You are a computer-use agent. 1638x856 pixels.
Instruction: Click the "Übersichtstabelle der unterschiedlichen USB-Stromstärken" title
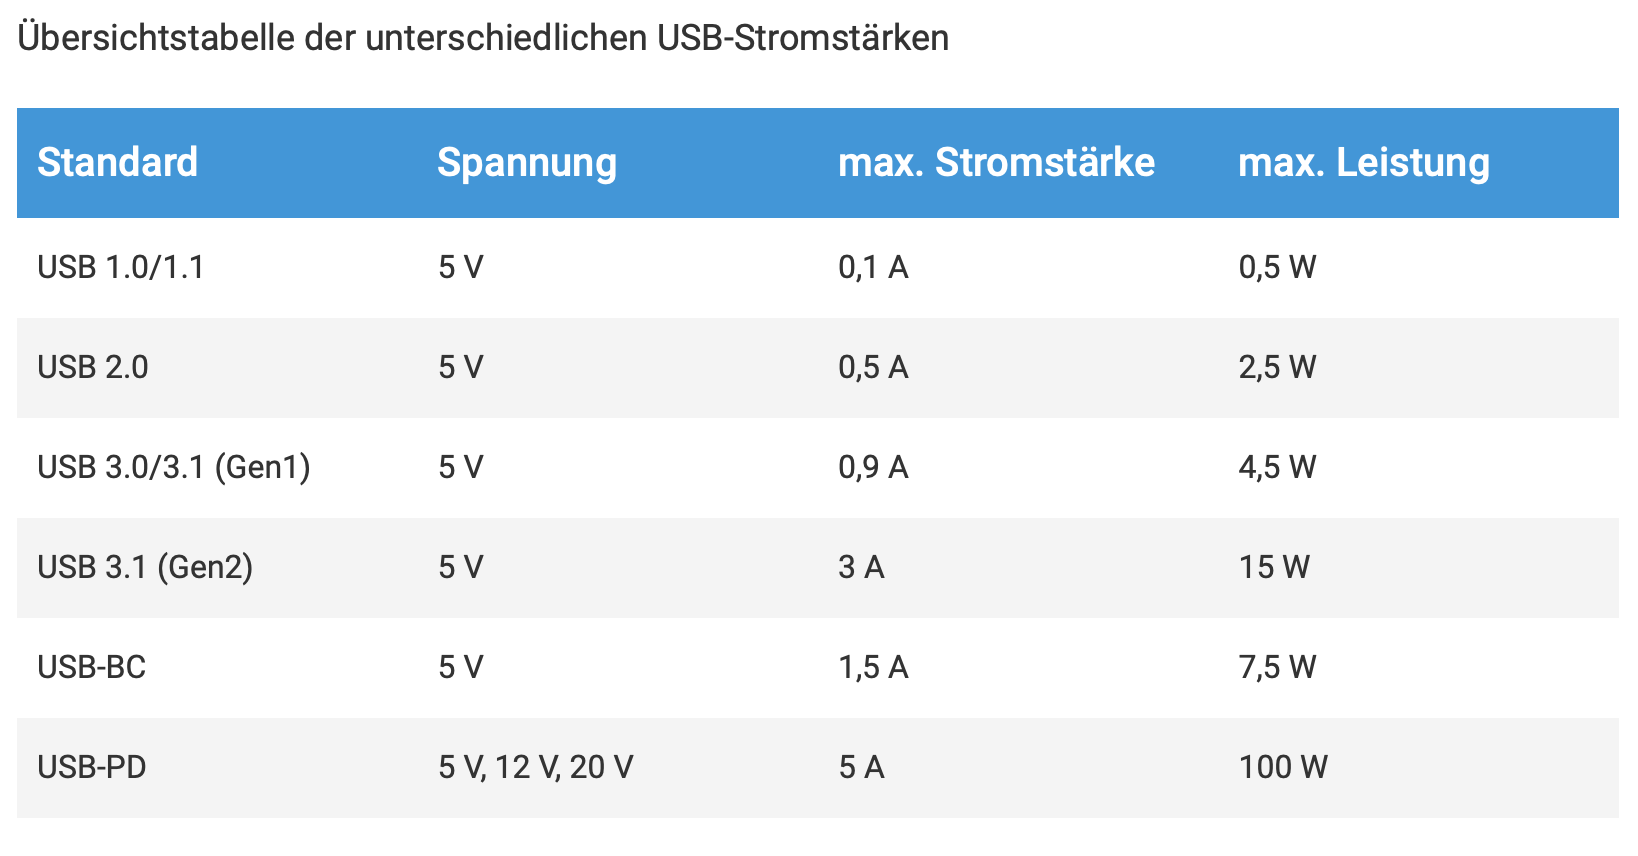pos(483,38)
